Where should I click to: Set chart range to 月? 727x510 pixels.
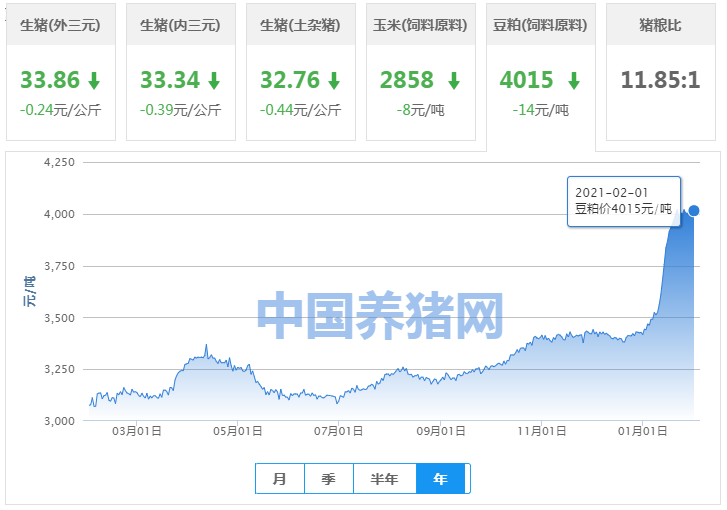tap(280, 479)
